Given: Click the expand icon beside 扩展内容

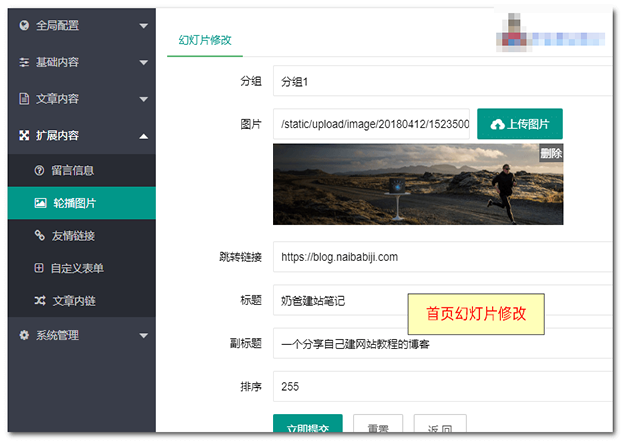Looking at the screenshot, I should pos(24,135).
